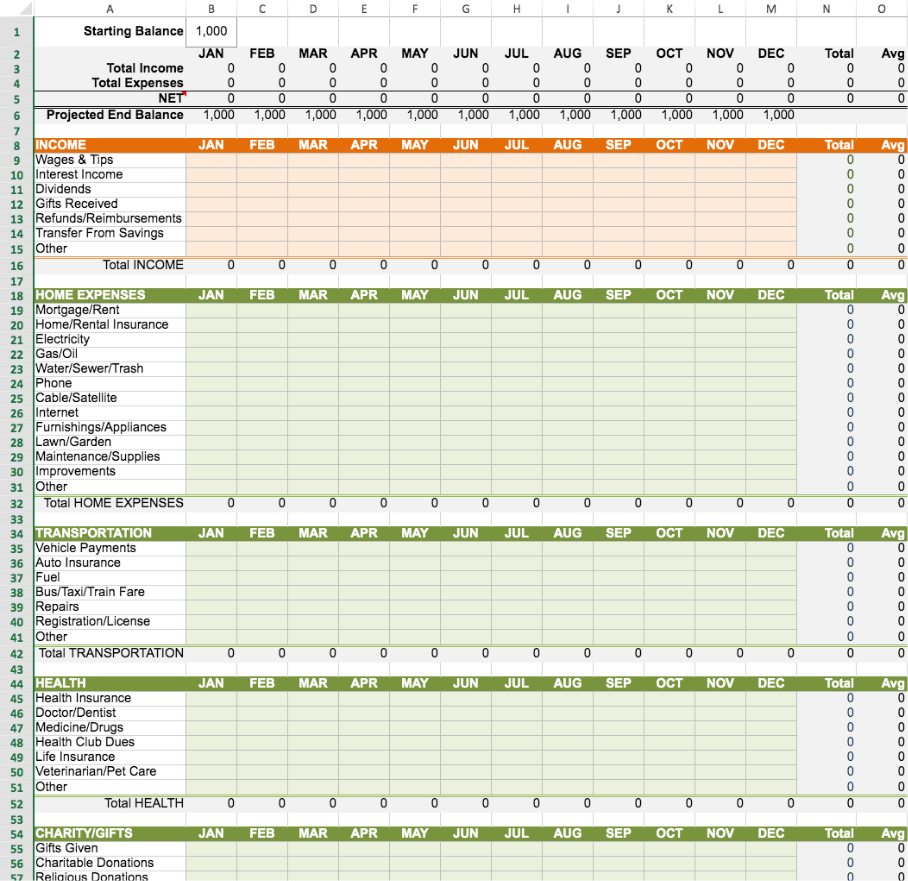908x881 pixels.
Task: Click the Veterinarian/Pet Care row label
Action: tap(96, 772)
